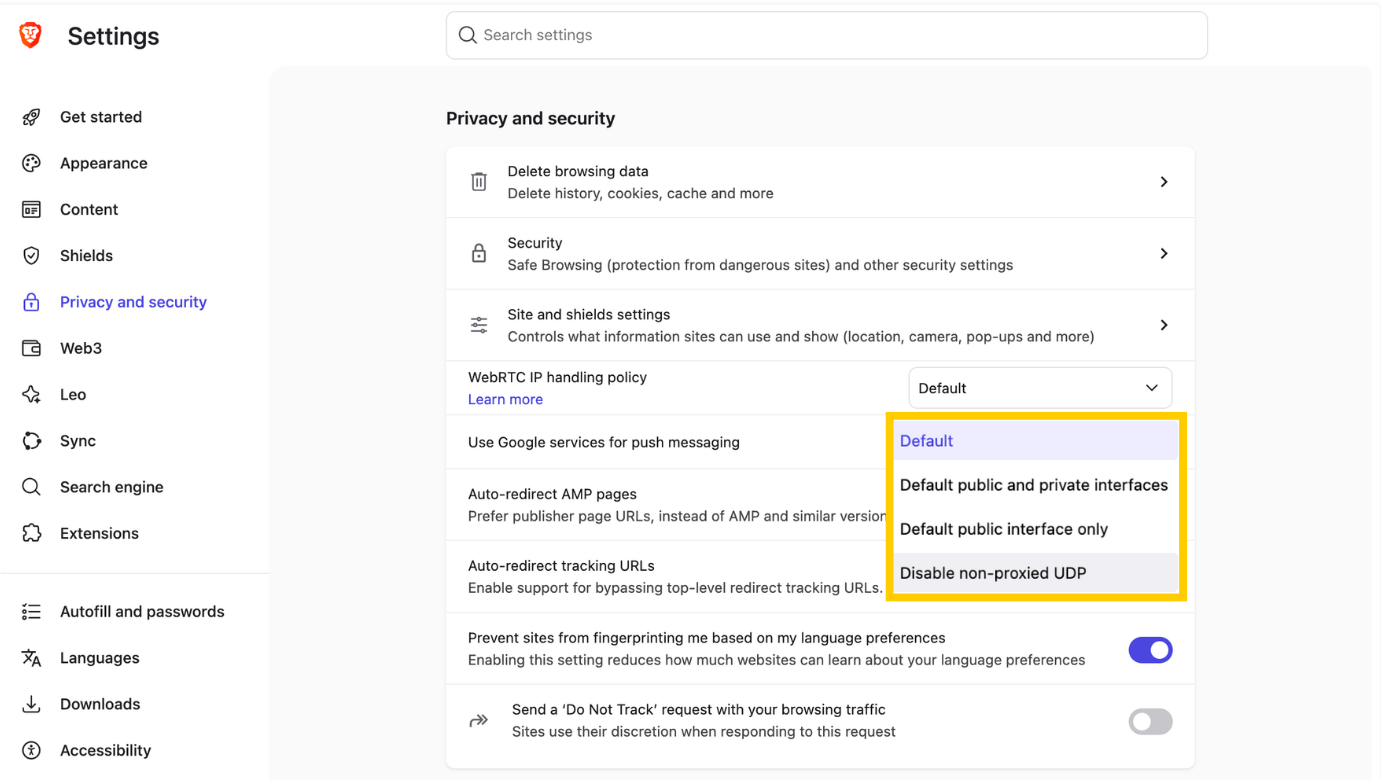Open Get started settings section
This screenshot has height=780, width=1381.
(101, 117)
